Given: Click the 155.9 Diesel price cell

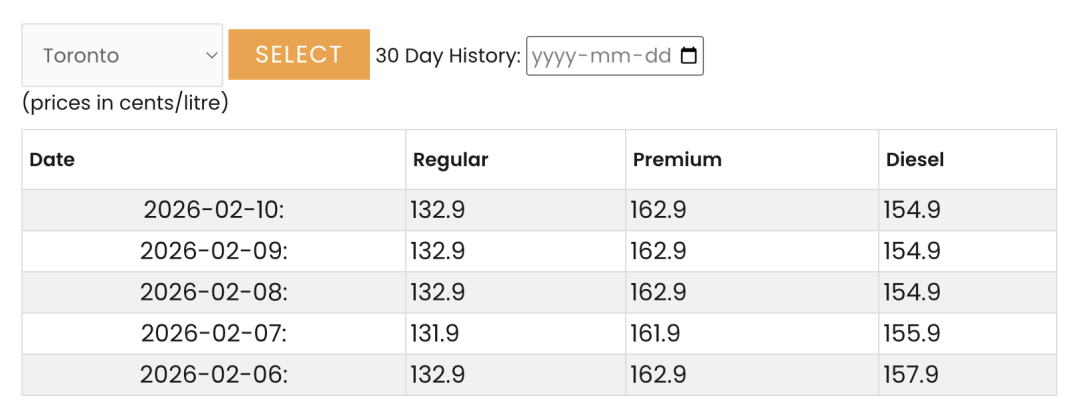Looking at the screenshot, I should coord(911,333).
